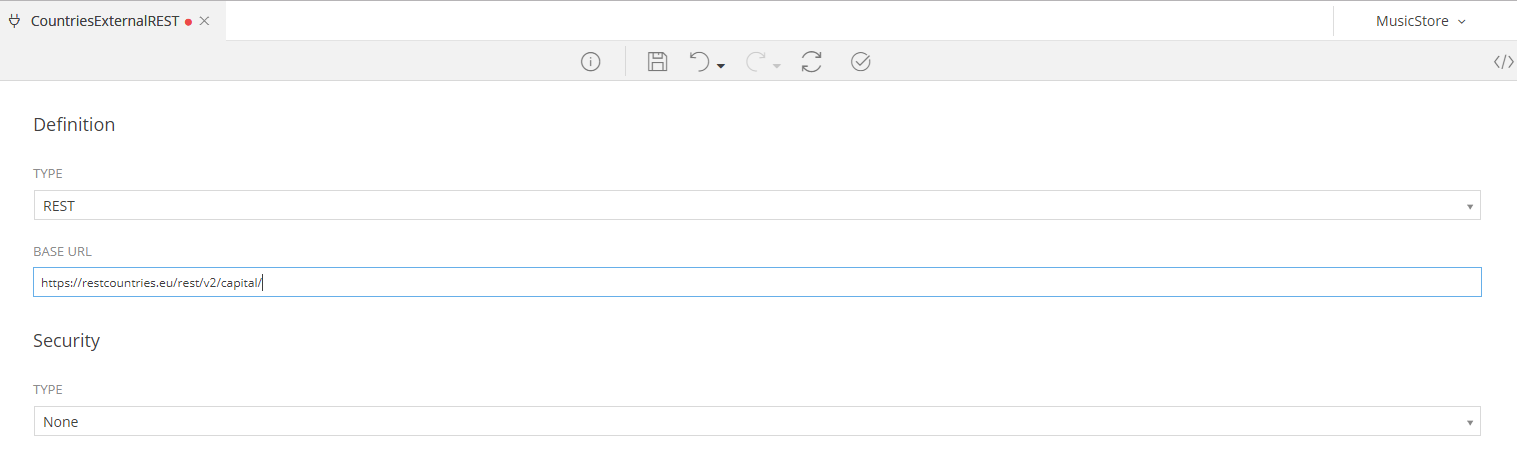The width and height of the screenshot is (1517, 464).
Task: Click the refresh arrows icon
Action: click(811, 62)
